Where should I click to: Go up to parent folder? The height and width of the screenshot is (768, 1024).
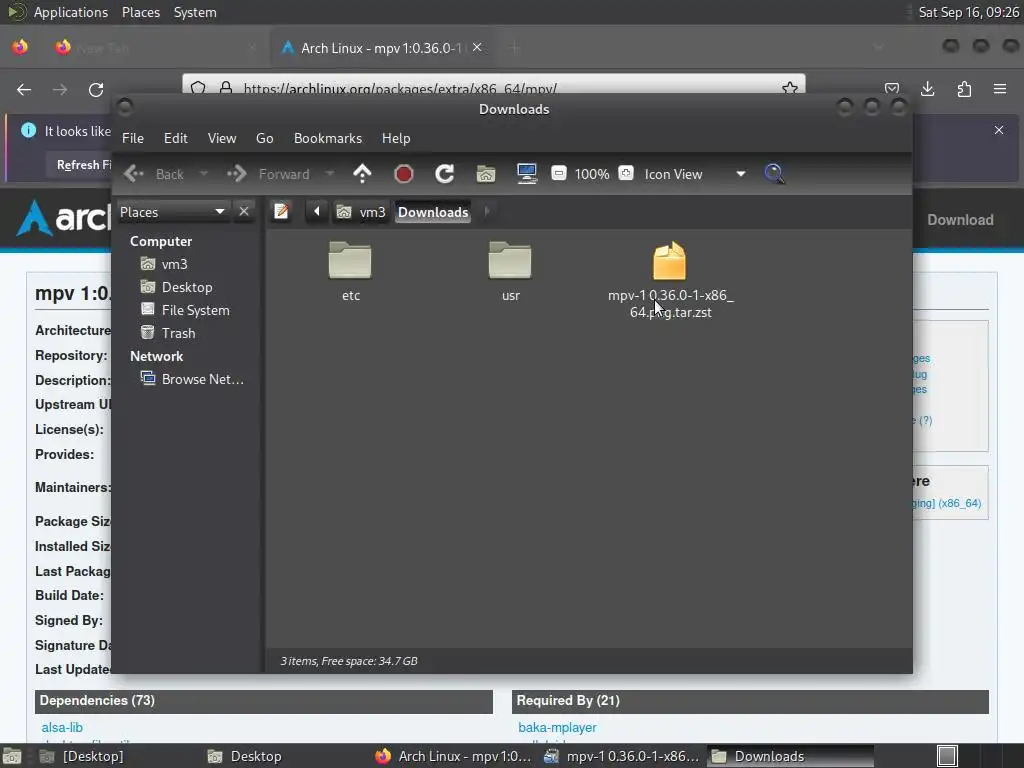click(x=362, y=174)
